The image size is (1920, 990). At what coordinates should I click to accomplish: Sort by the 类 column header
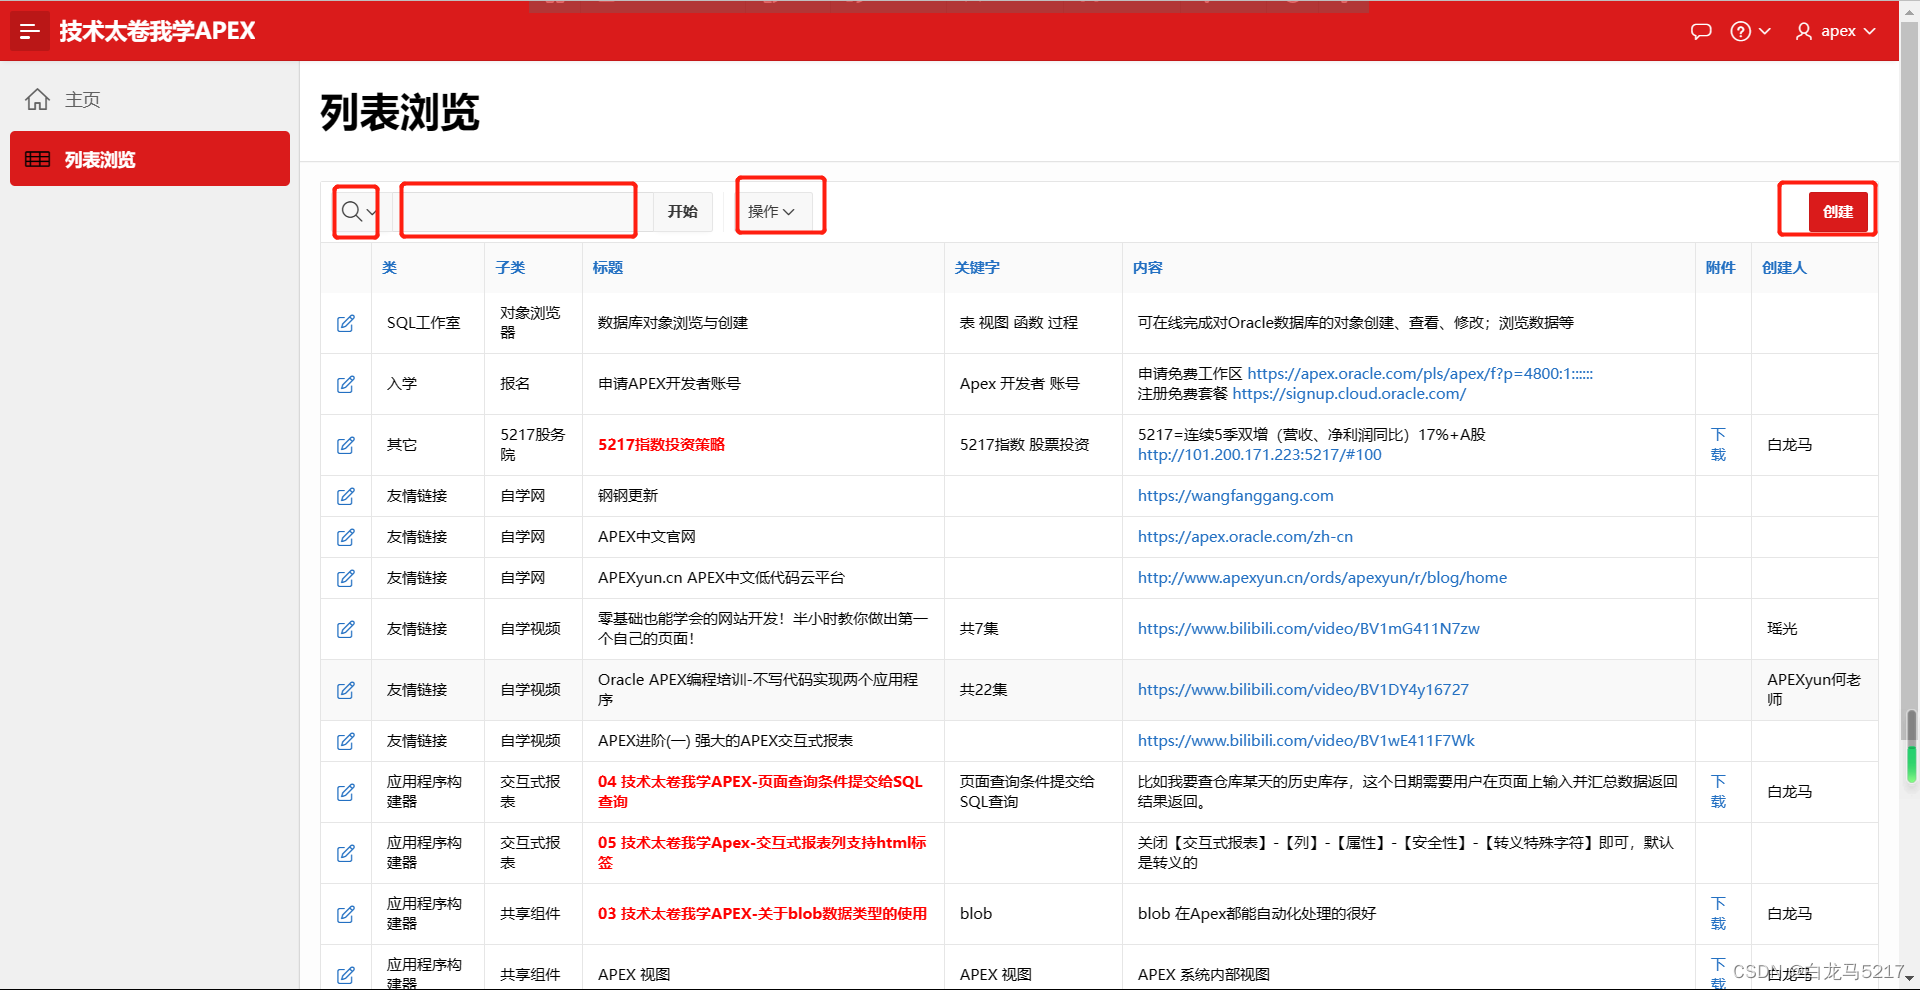389,267
